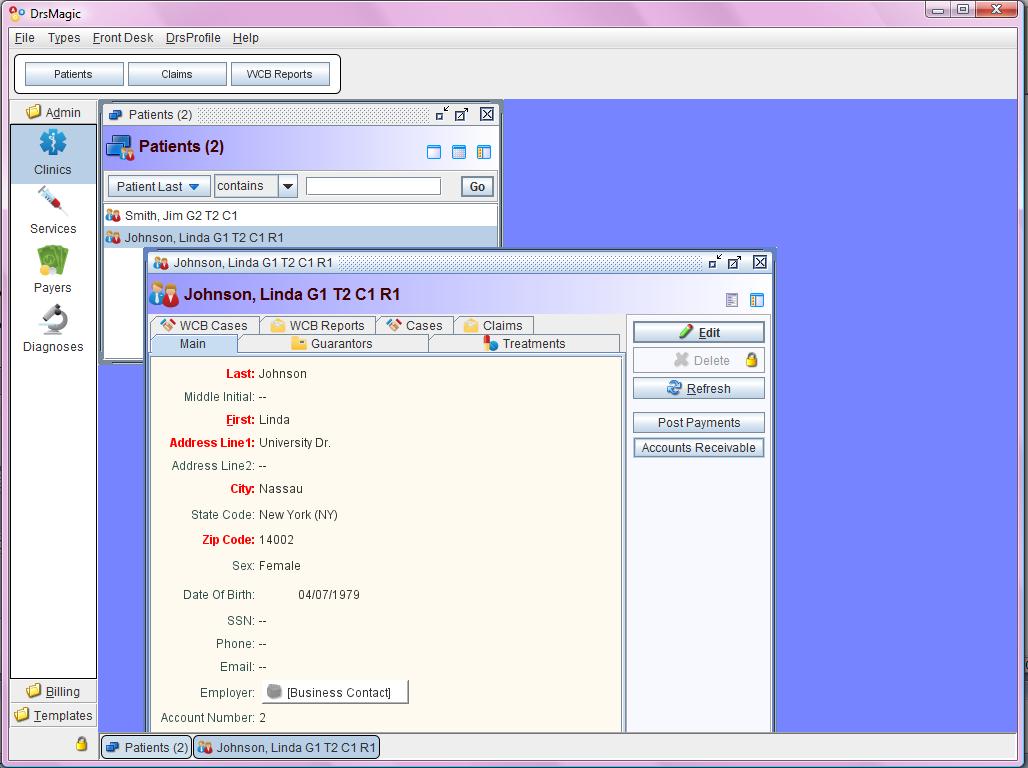
Task: Switch to Johnson, Linda taskbar item
Action: tap(287, 747)
